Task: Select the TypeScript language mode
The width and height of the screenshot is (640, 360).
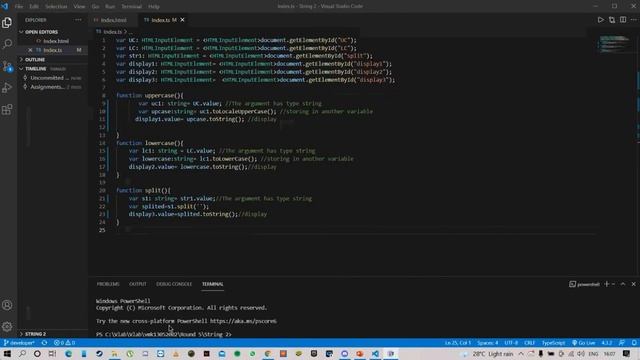Action: pyautogui.click(x=553, y=343)
